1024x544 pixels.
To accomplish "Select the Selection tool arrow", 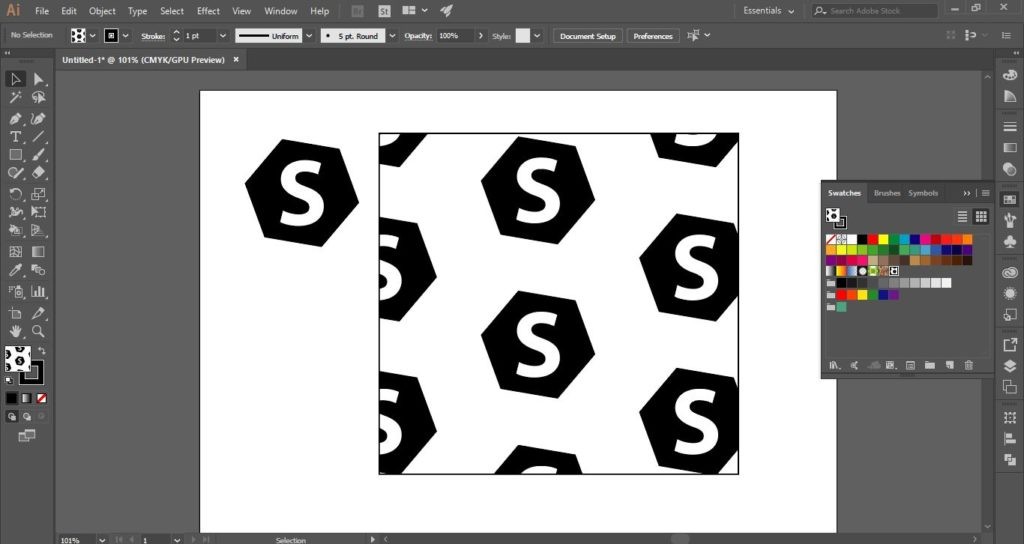I will pos(15,79).
